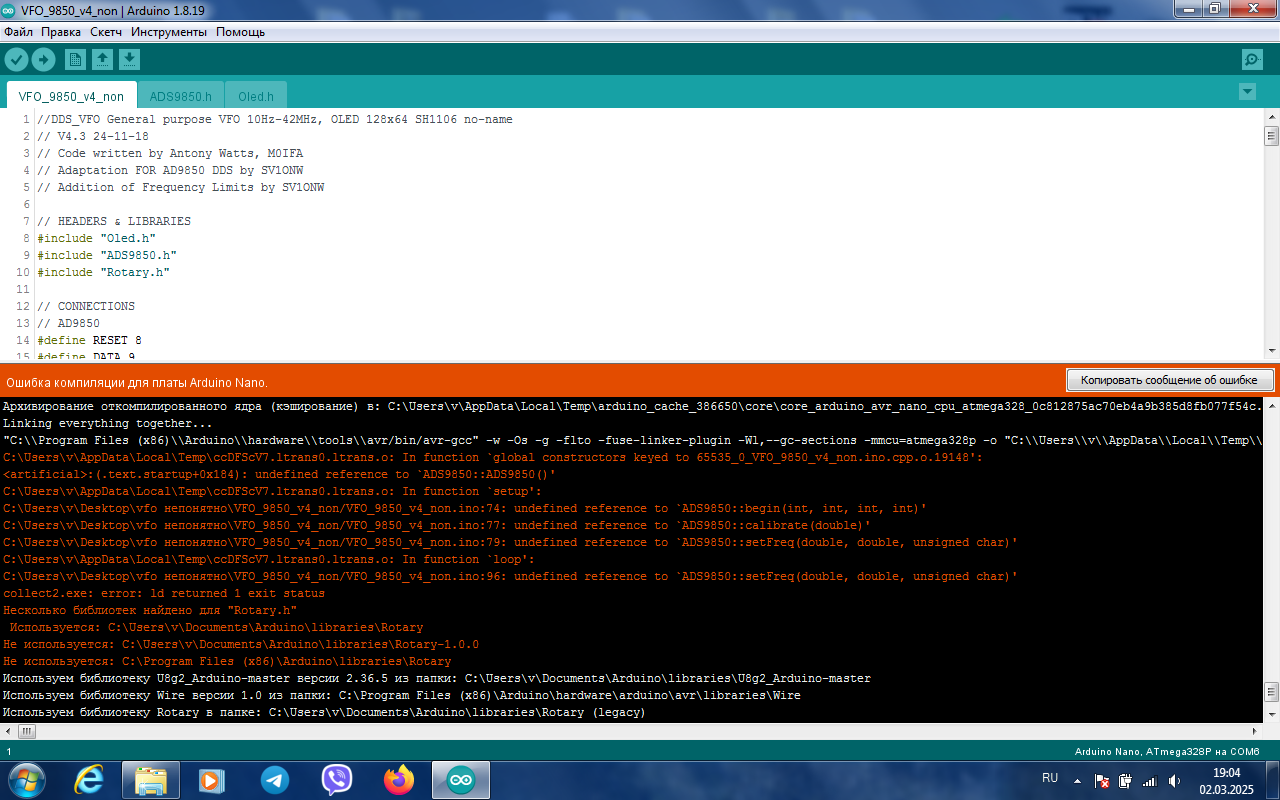Click the U8g2_Arduino-master library version line
1280x800 pixels.
pyautogui.click(x=437, y=678)
